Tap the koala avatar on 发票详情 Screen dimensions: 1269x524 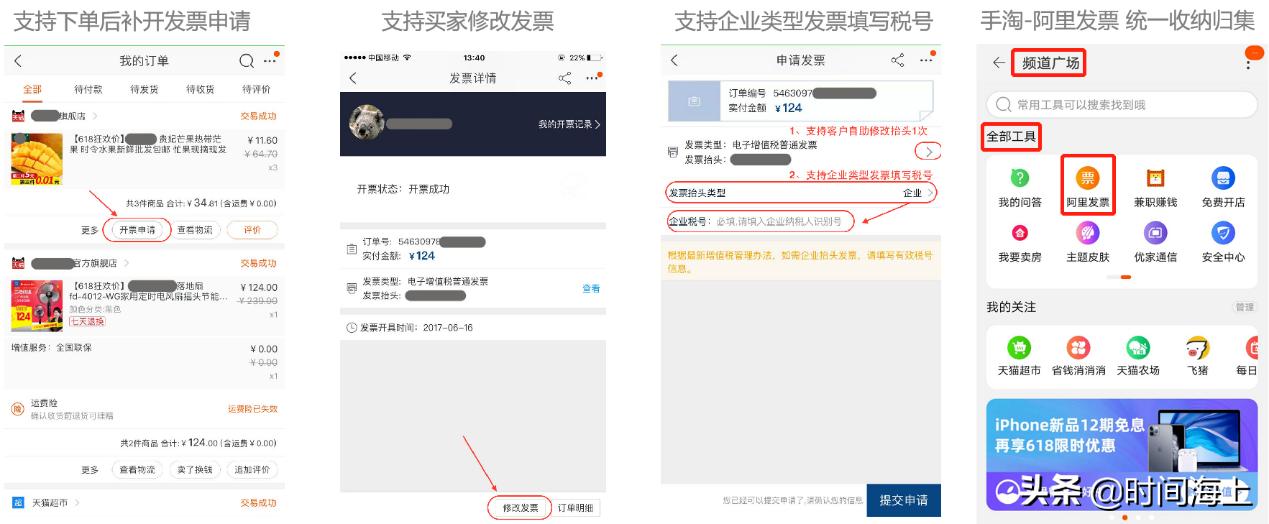pyautogui.click(x=366, y=122)
